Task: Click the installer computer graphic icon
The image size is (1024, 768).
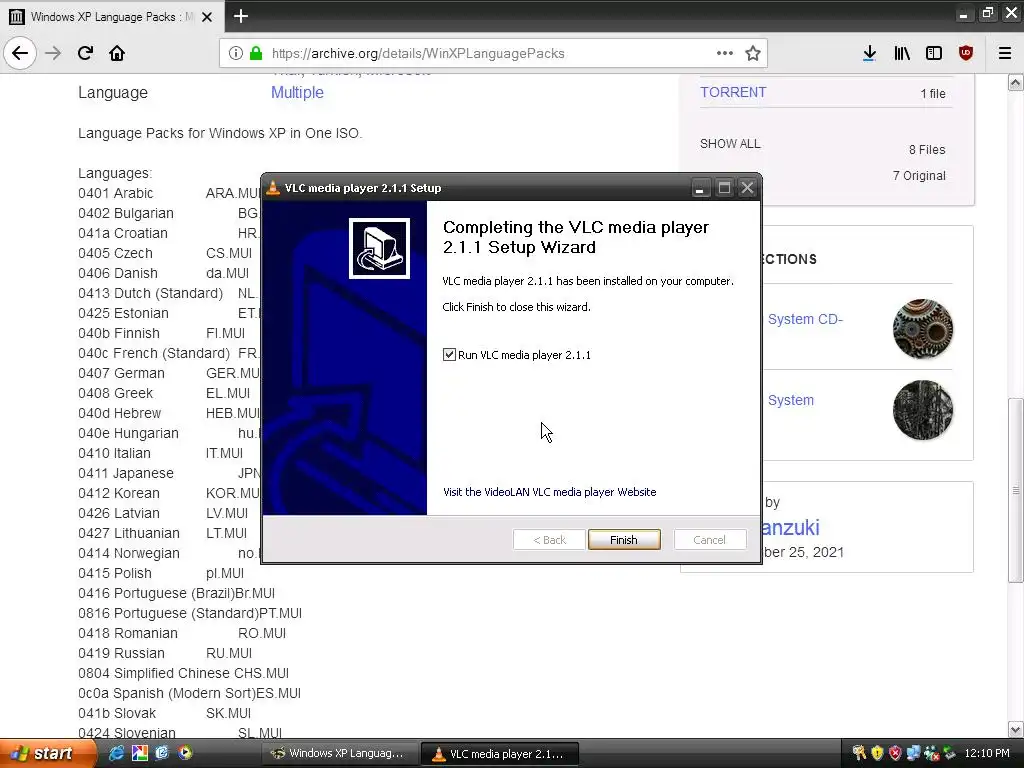Action: 379,248
